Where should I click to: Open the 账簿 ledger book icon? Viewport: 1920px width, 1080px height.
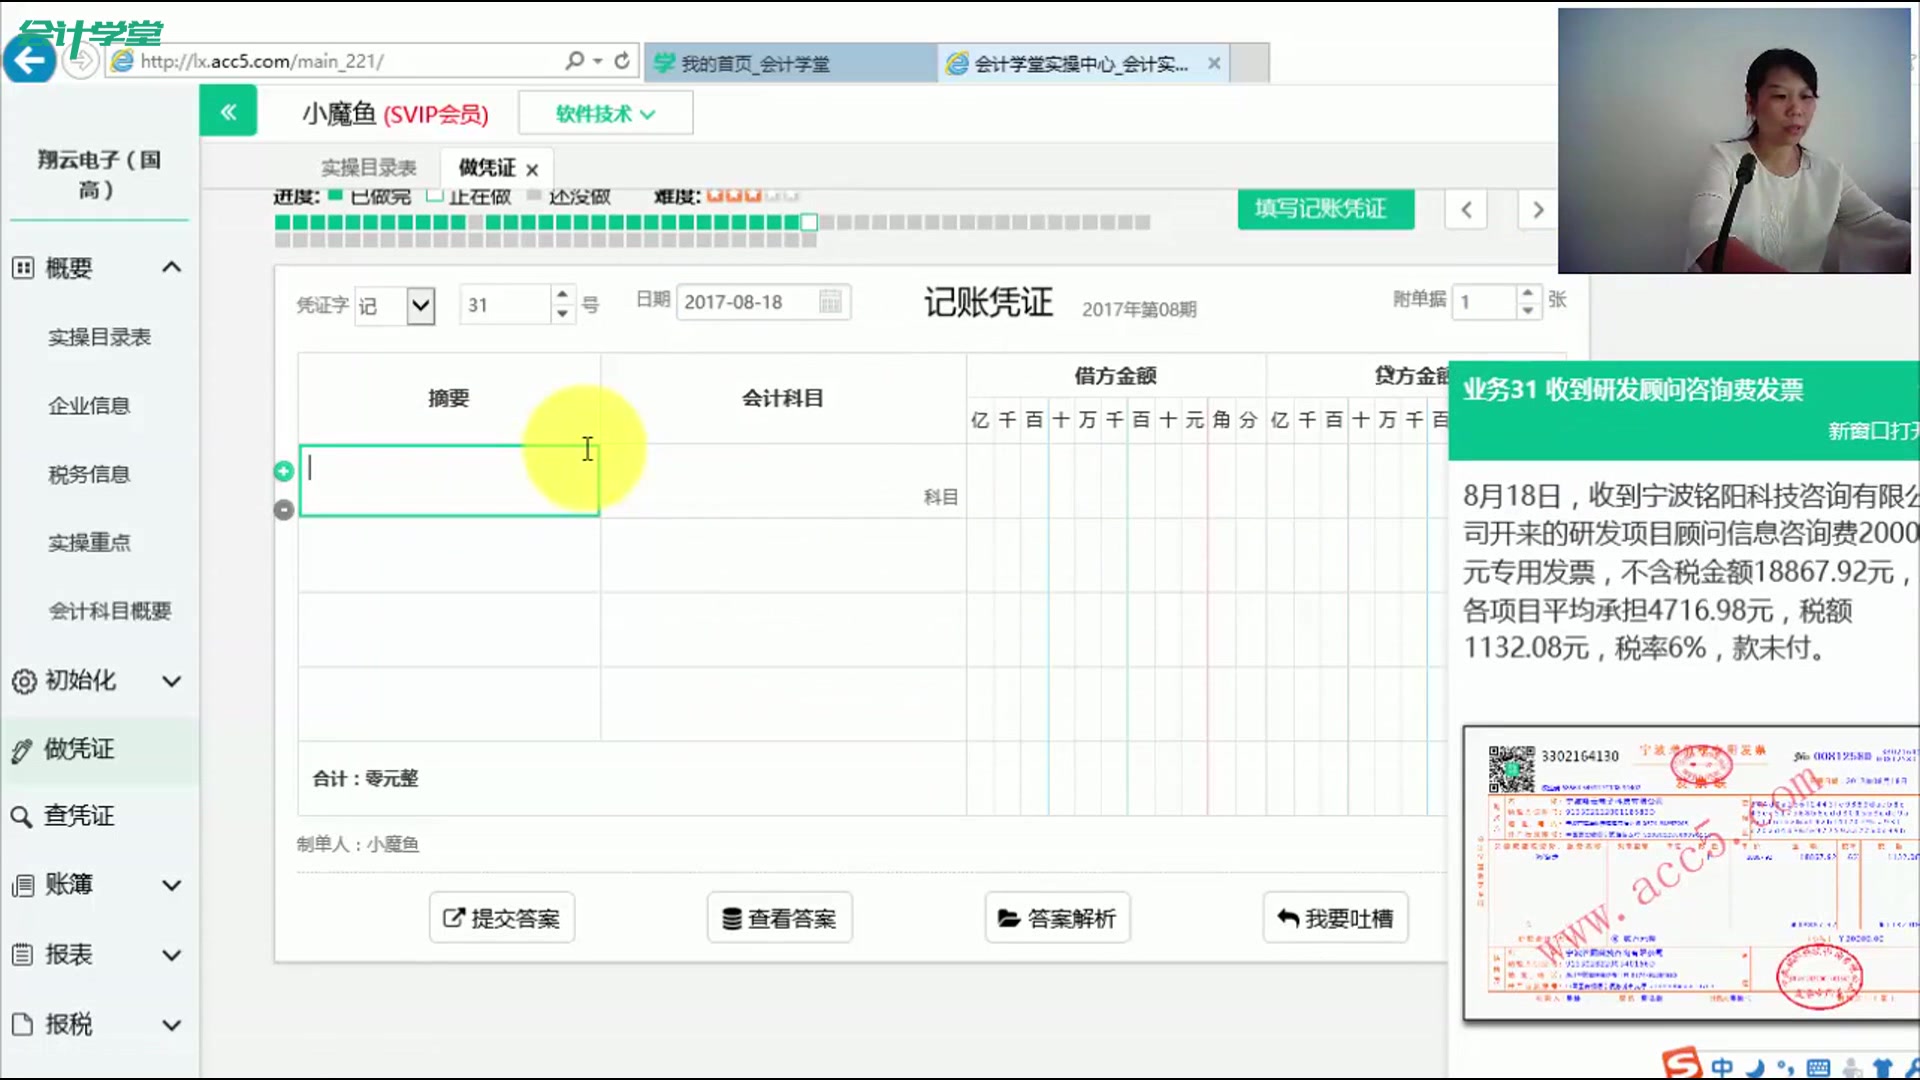point(24,885)
